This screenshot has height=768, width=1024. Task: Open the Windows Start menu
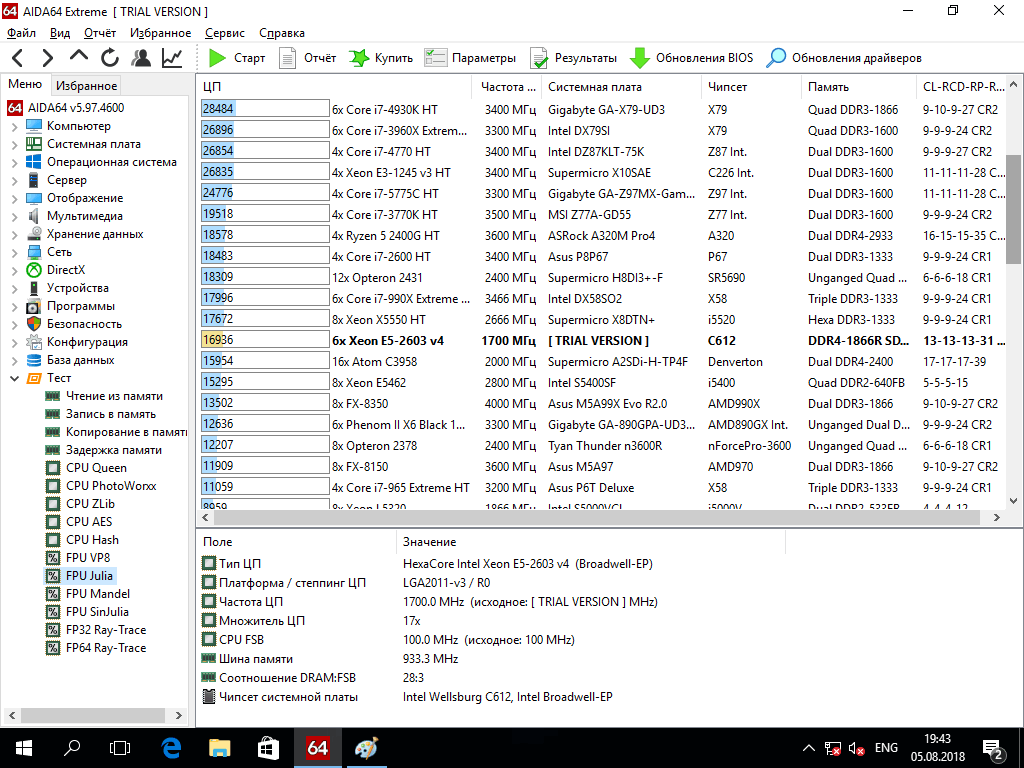click(x=24, y=748)
